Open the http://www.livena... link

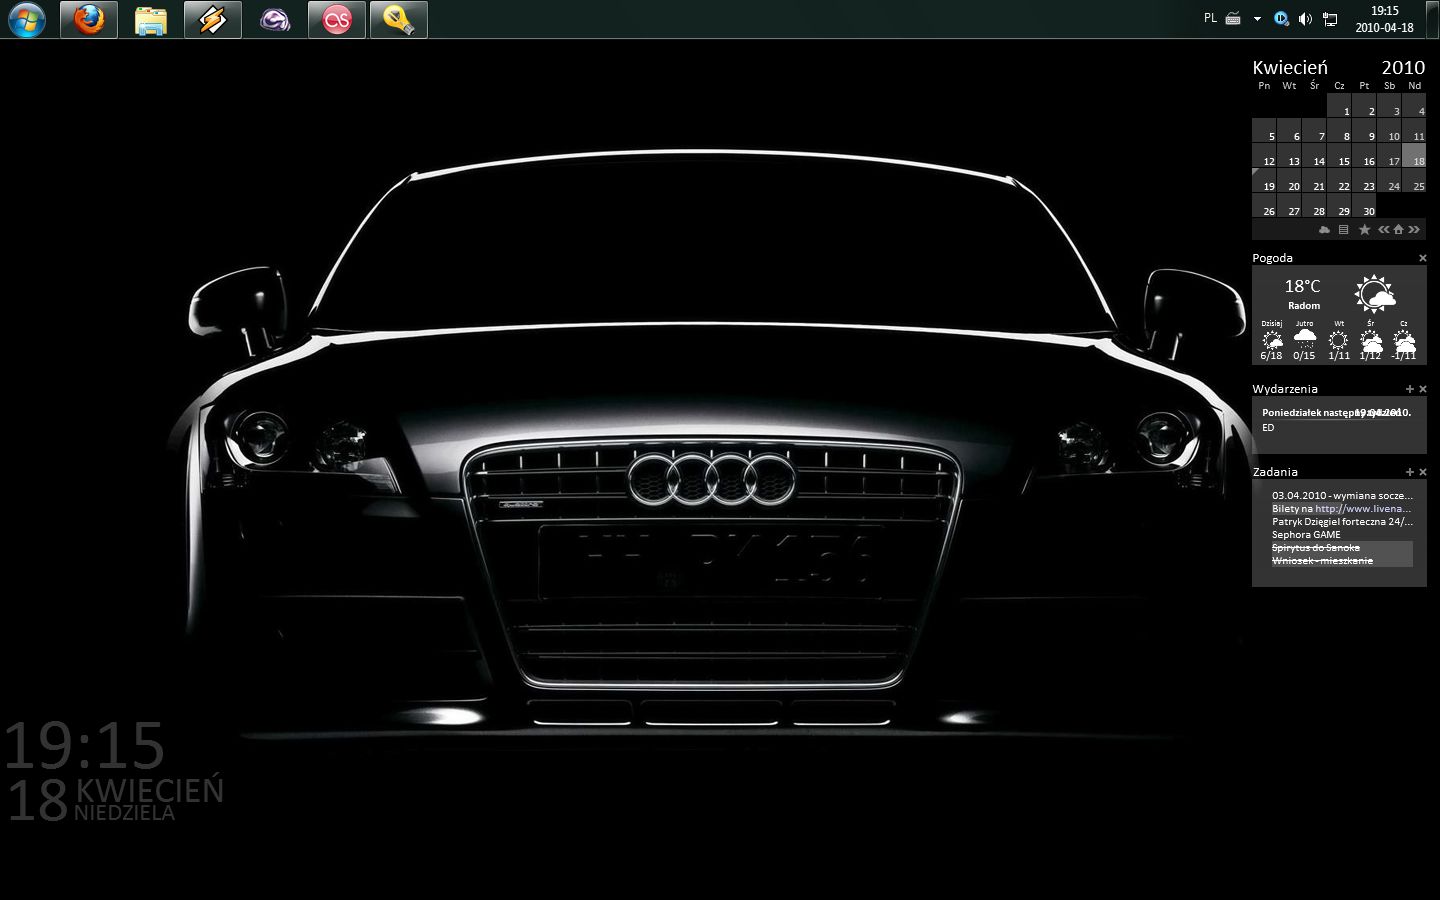[1363, 508]
